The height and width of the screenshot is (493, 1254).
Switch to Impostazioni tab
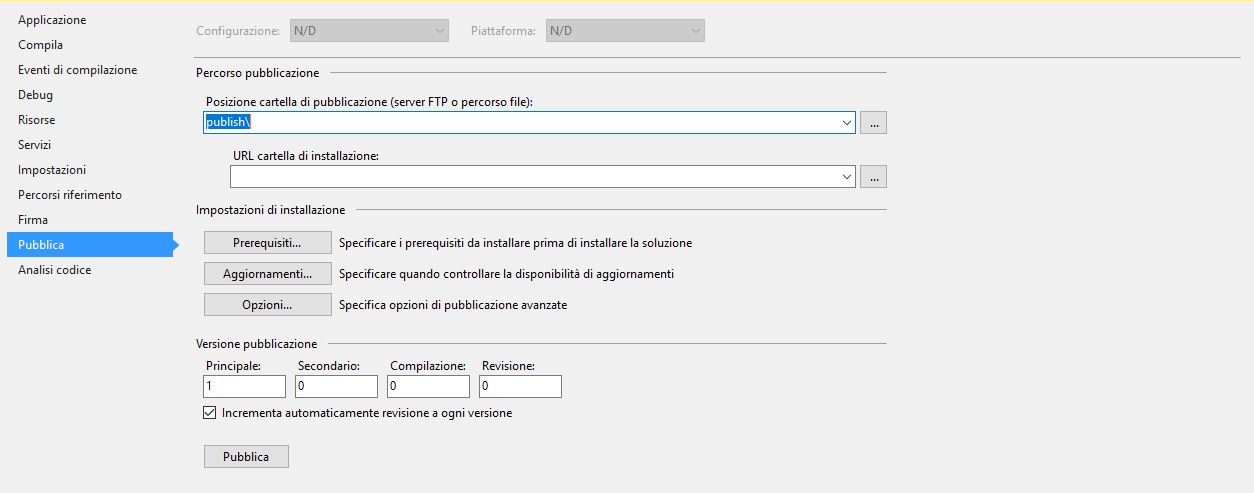pyautogui.click(x=52, y=170)
